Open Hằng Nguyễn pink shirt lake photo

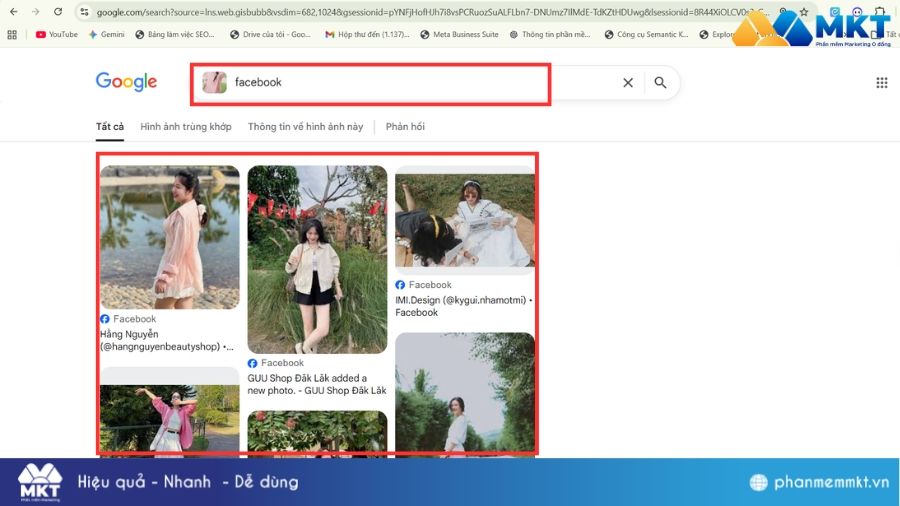tap(170, 238)
